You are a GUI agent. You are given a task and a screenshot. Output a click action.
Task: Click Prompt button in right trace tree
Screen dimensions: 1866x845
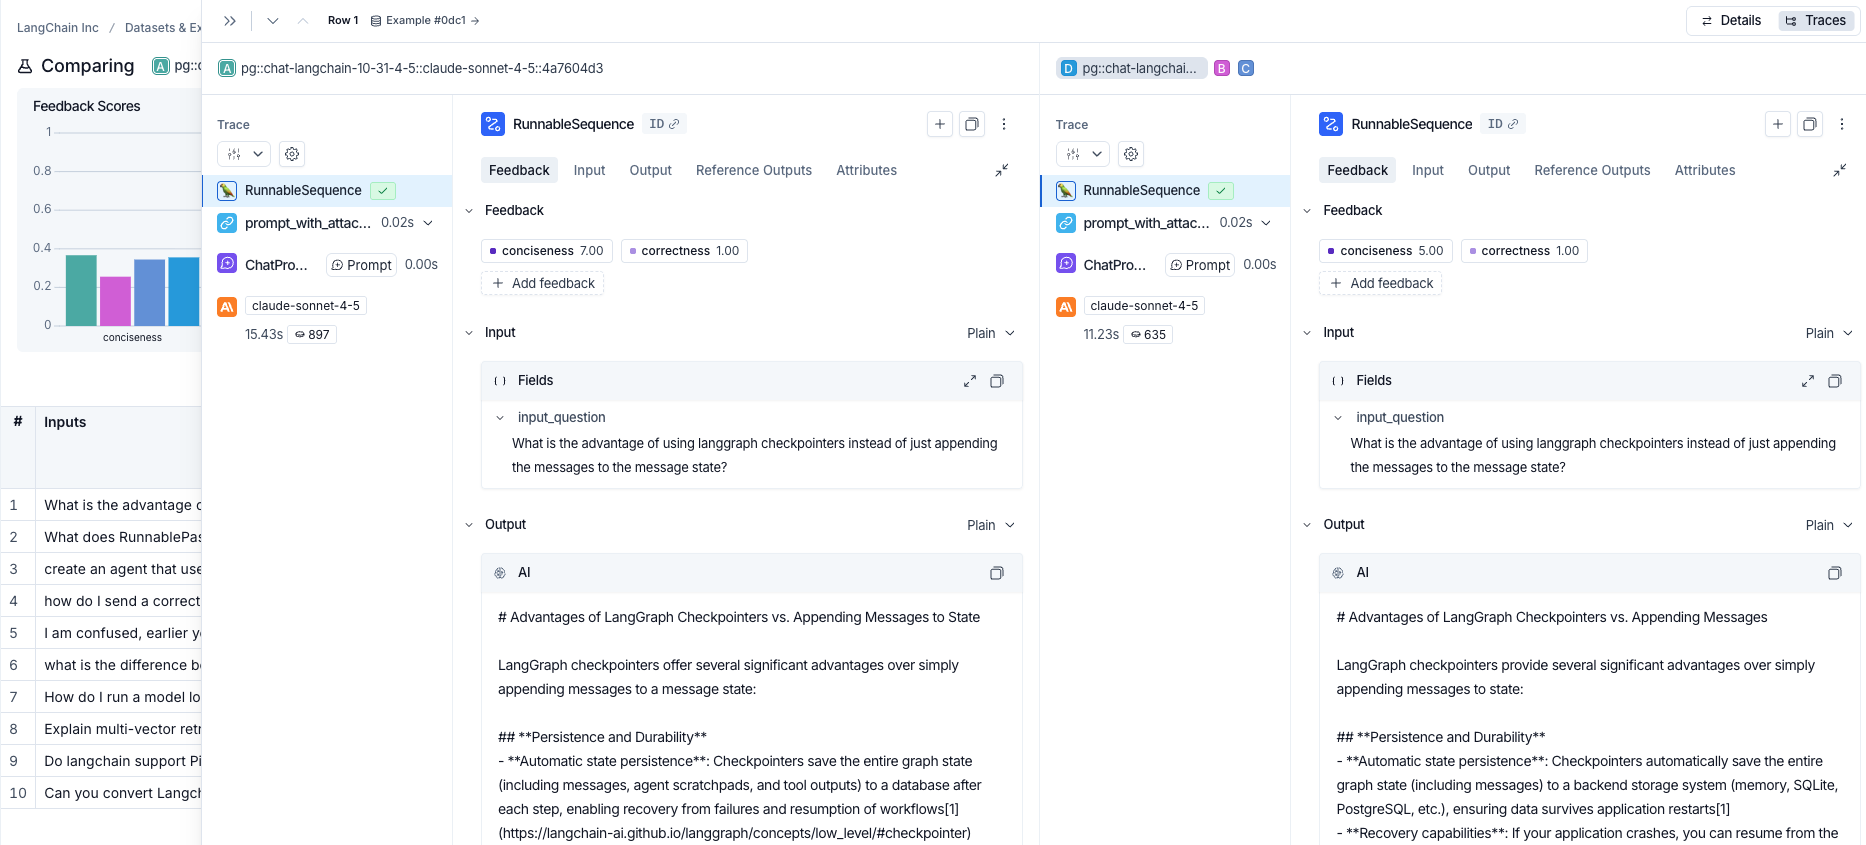tap(1200, 265)
